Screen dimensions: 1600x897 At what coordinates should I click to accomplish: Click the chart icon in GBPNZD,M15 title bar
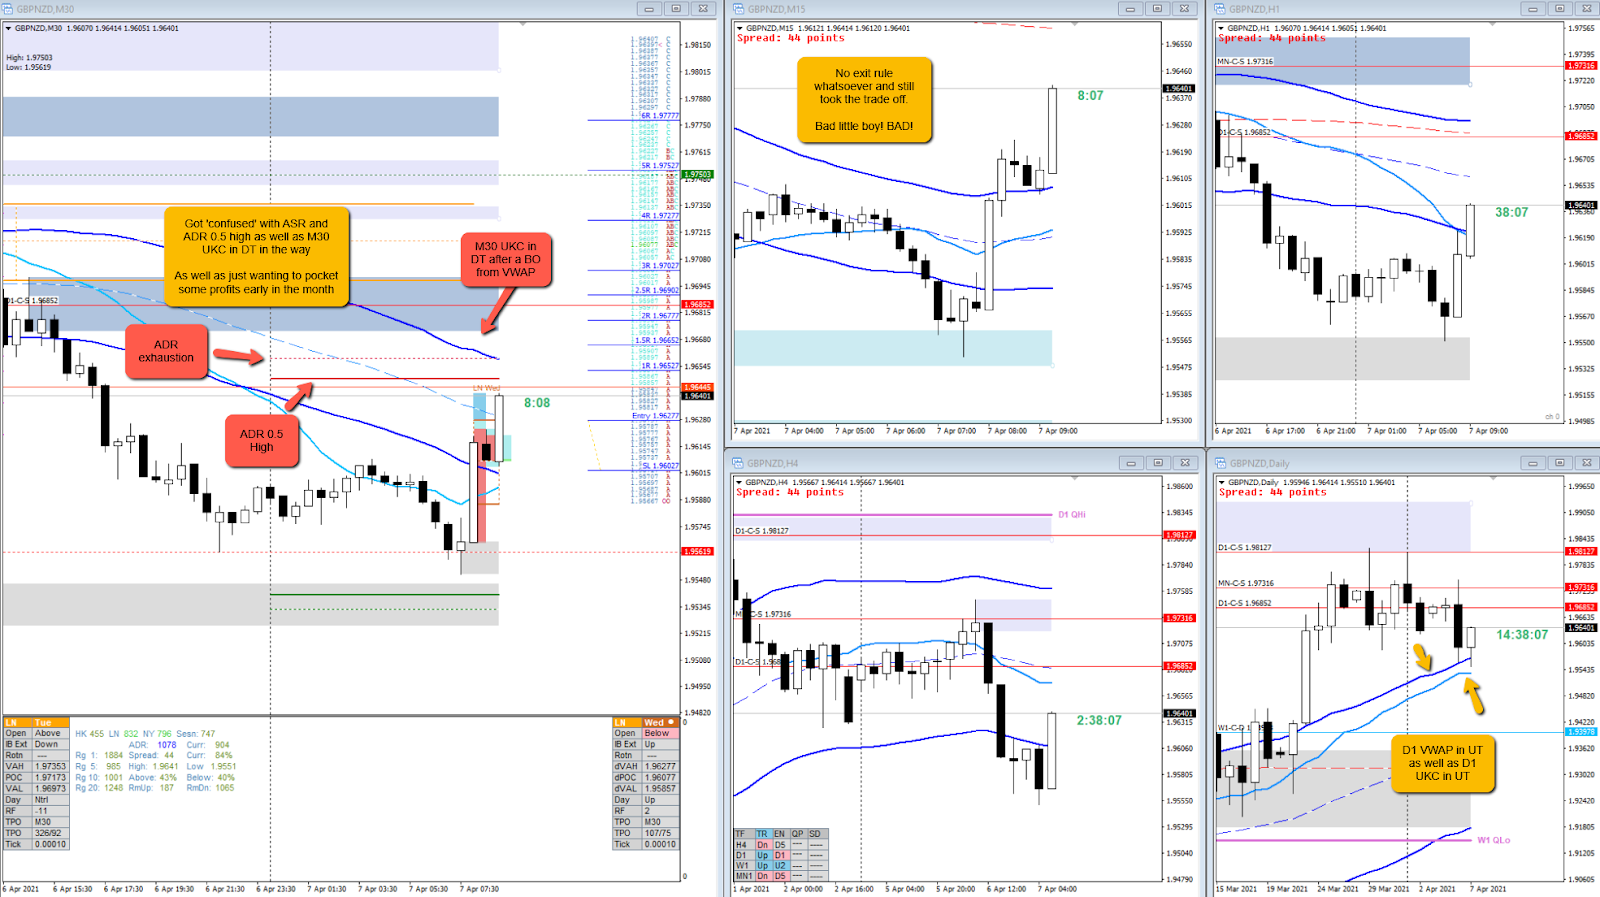click(738, 9)
